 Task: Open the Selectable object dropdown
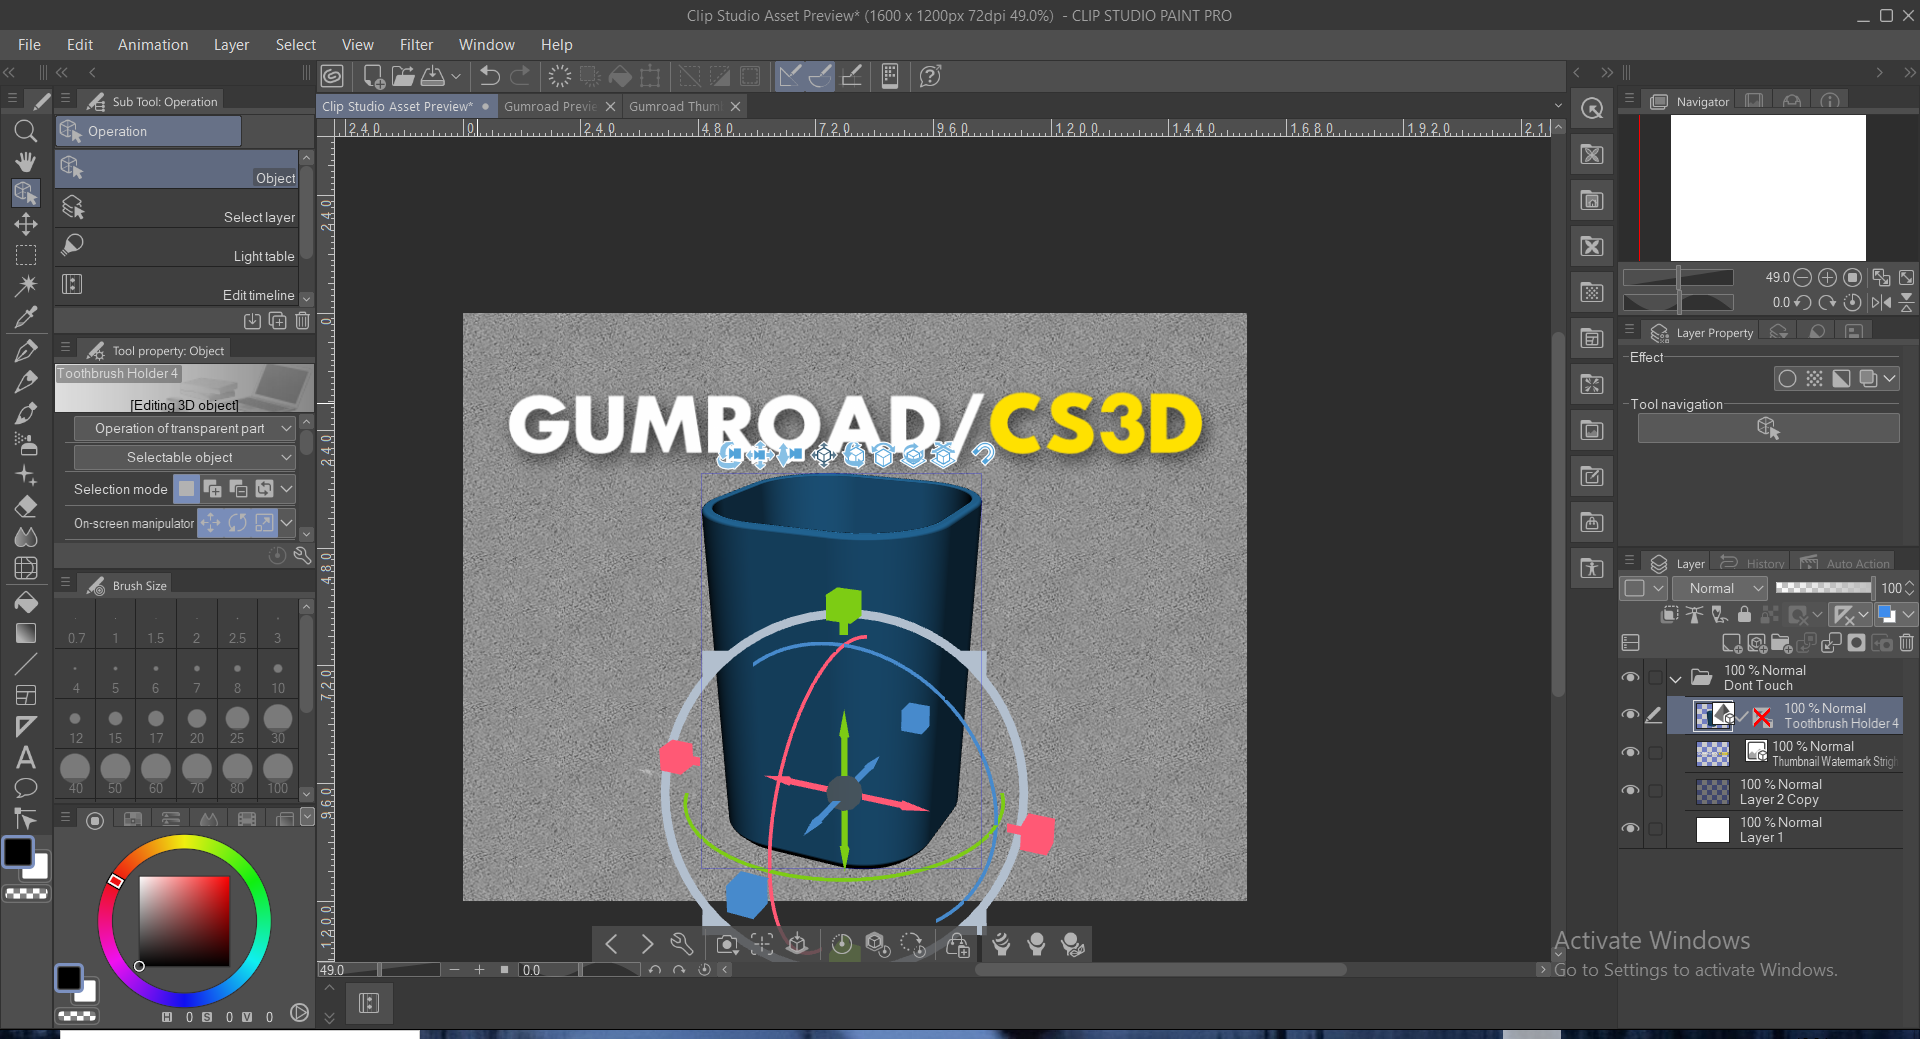(x=185, y=458)
